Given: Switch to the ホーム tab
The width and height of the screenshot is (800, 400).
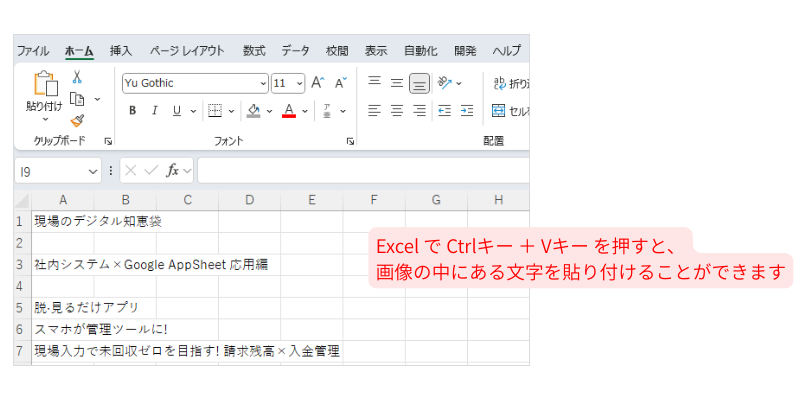Looking at the screenshot, I should pyautogui.click(x=79, y=51).
